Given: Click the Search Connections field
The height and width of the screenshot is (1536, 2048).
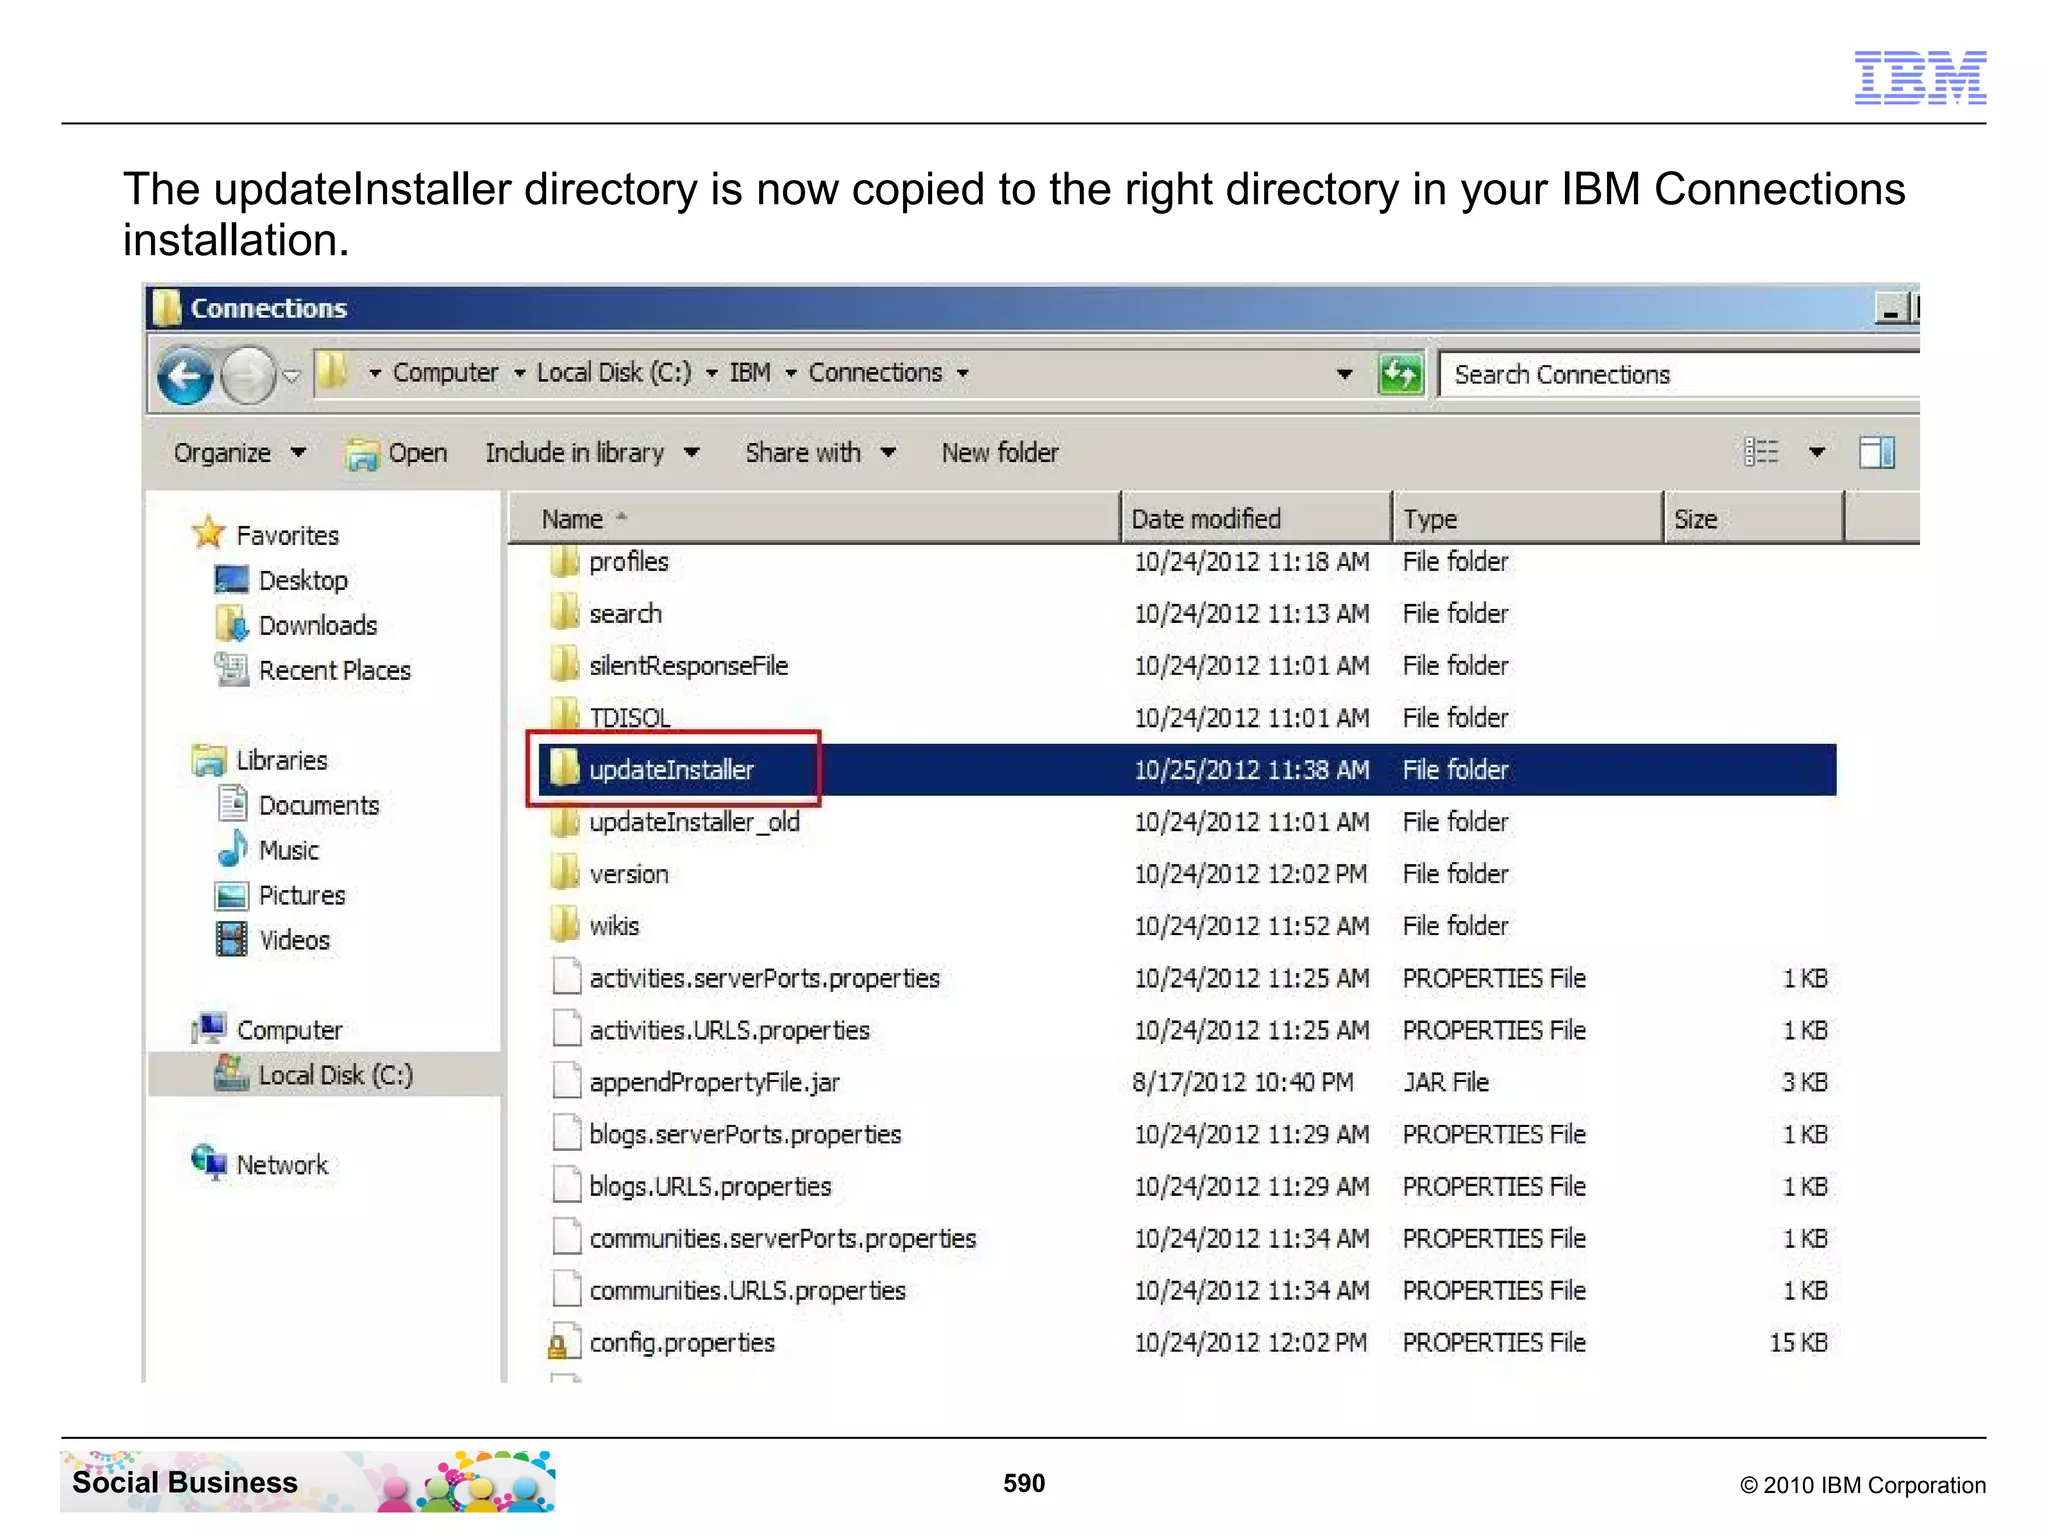Looking at the screenshot, I should [x=1680, y=375].
